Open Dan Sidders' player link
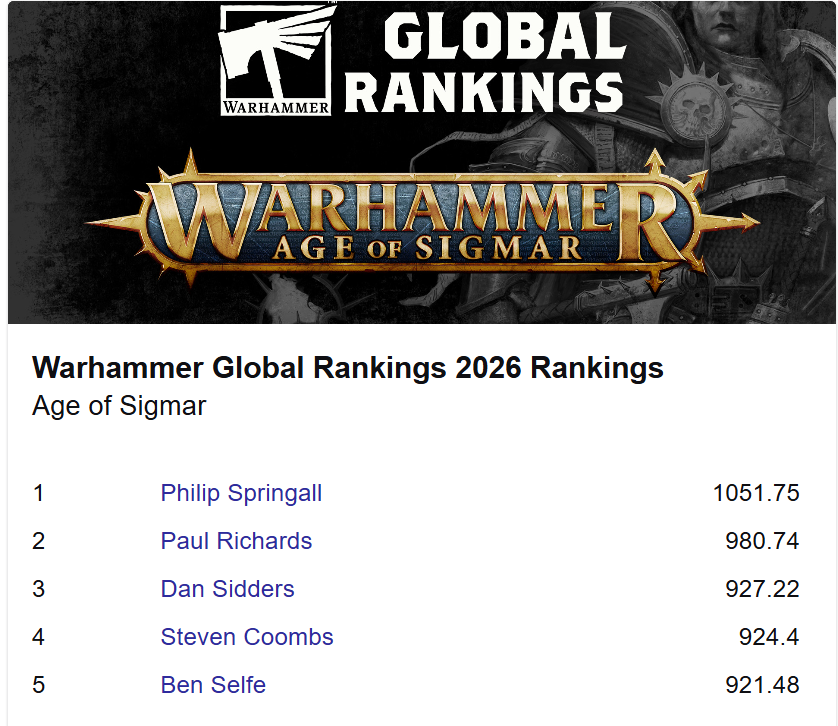The image size is (838, 726). click(227, 589)
